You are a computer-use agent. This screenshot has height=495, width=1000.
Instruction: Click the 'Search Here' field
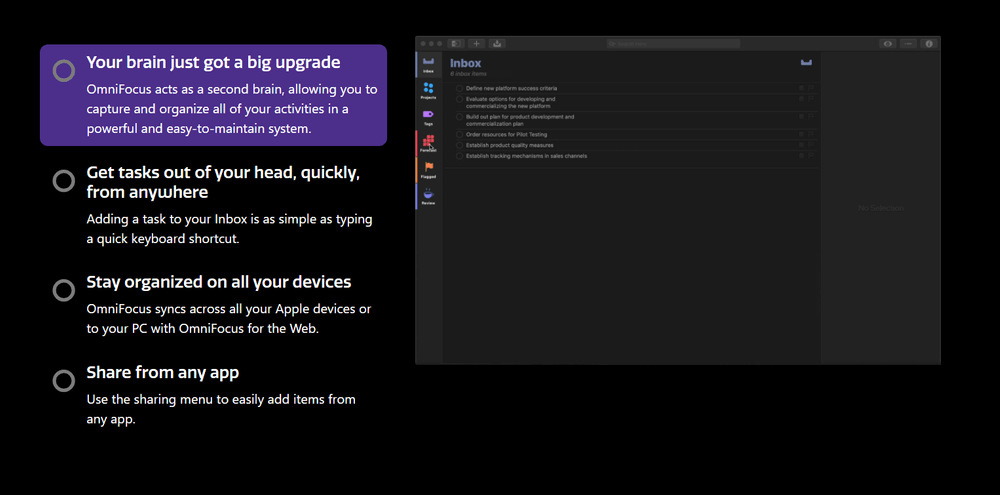673,43
